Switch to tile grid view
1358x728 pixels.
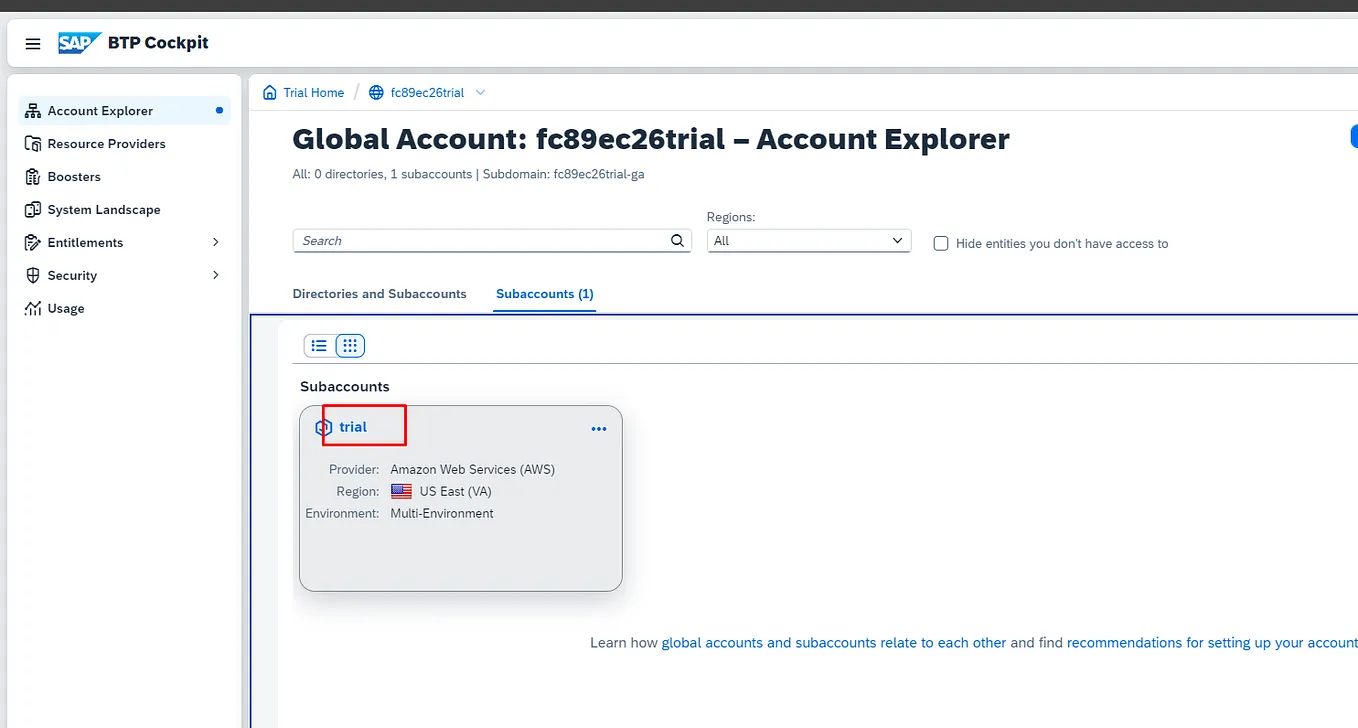tap(349, 346)
